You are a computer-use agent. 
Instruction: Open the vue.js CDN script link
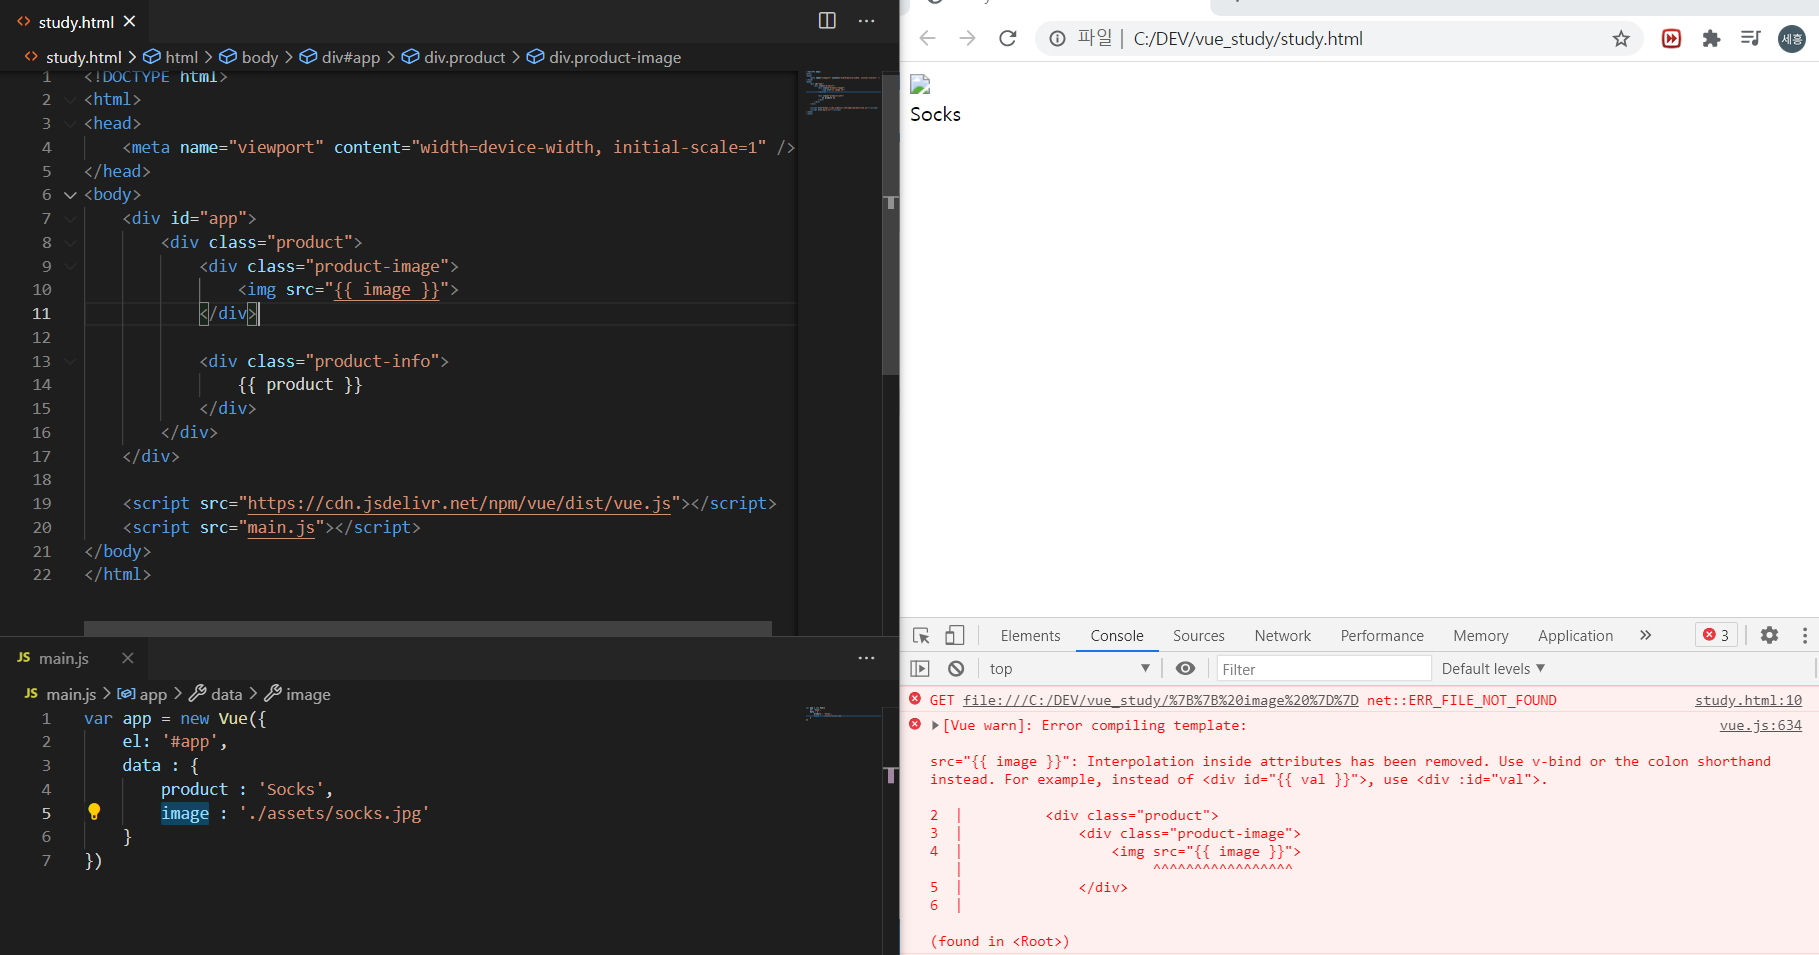(x=459, y=504)
